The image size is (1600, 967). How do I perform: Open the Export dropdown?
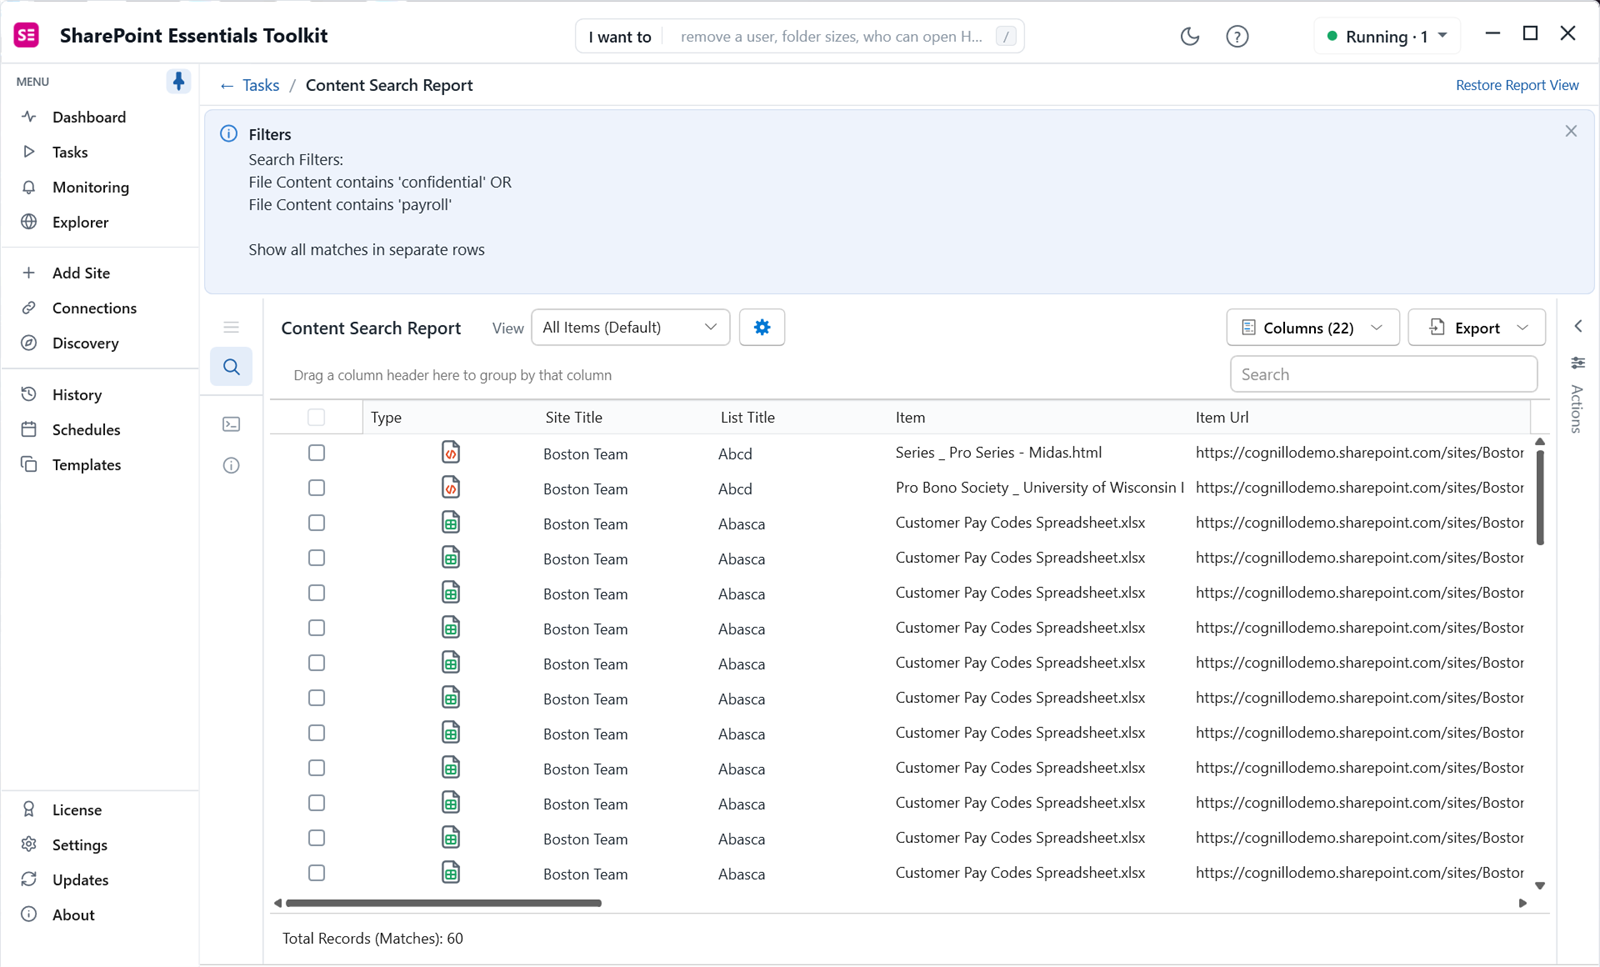[x=1477, y=327]
